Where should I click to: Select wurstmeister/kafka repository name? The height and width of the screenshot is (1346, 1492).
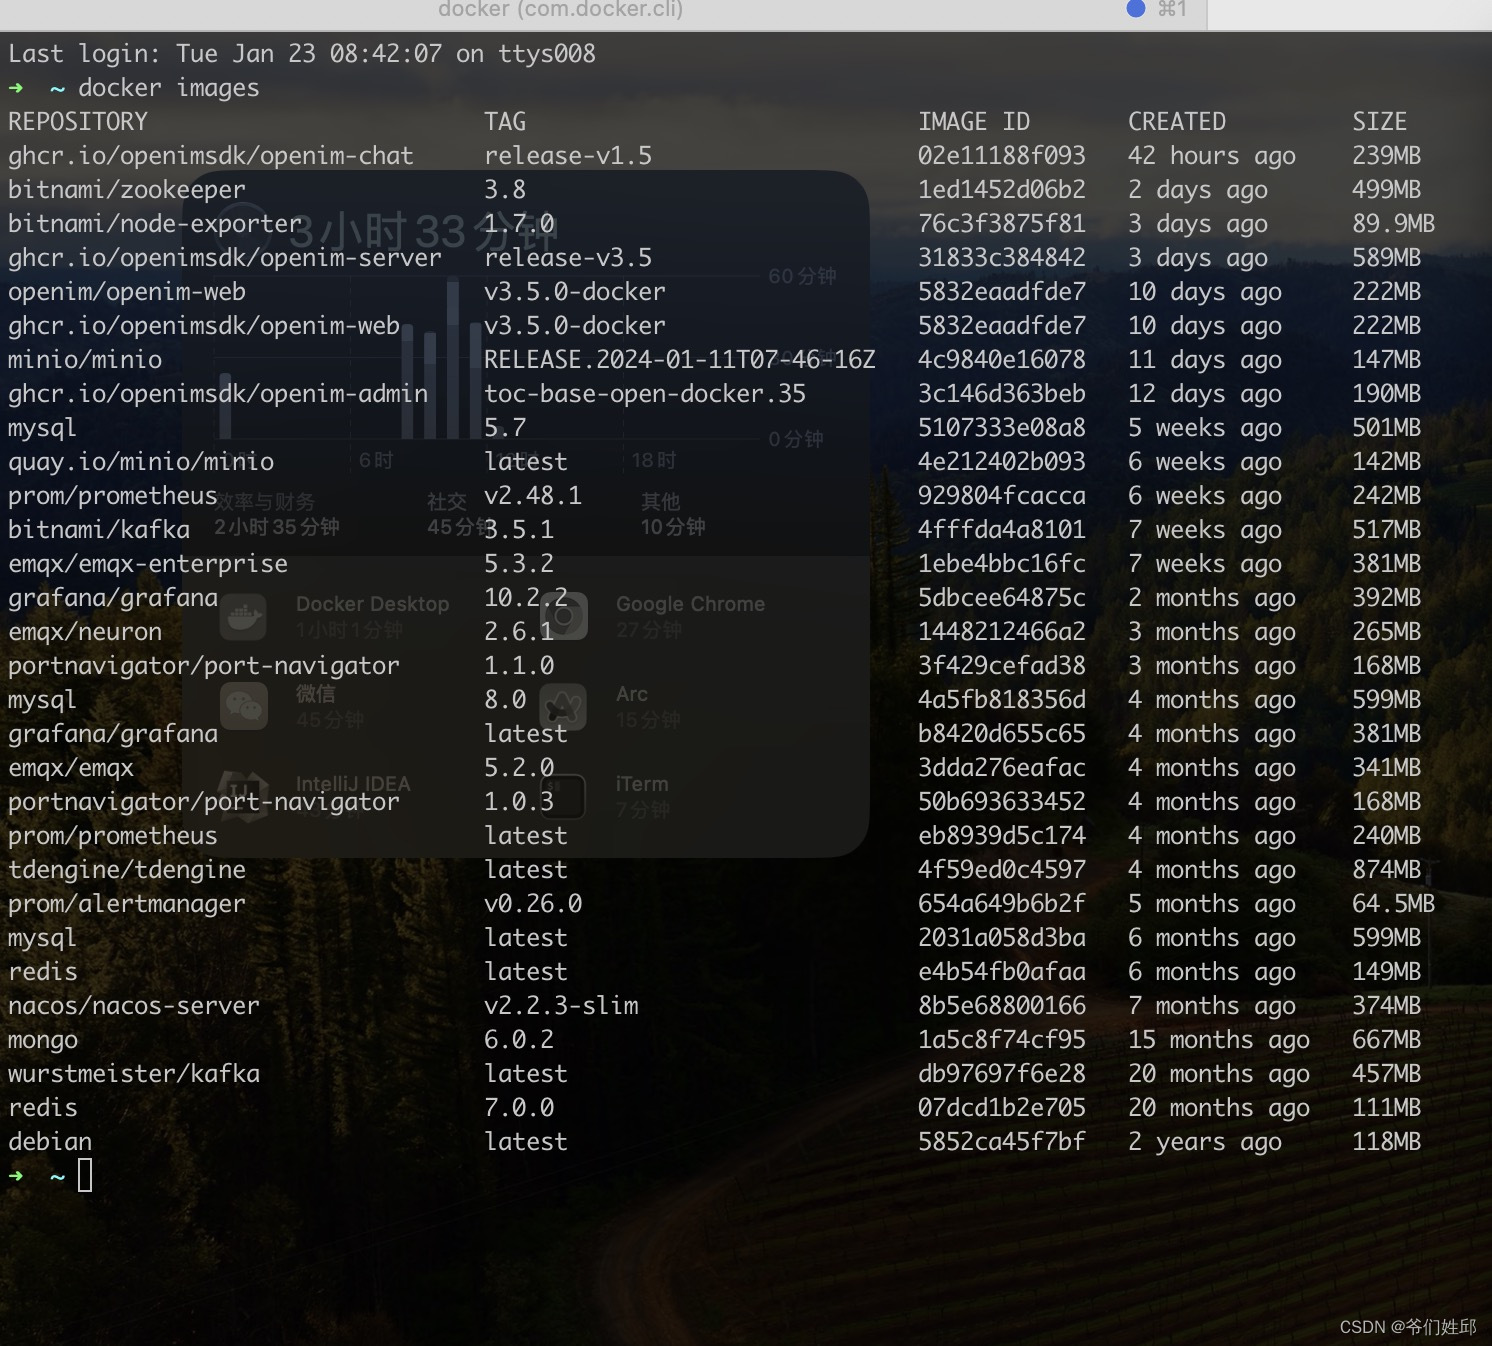coord(134,1074)
